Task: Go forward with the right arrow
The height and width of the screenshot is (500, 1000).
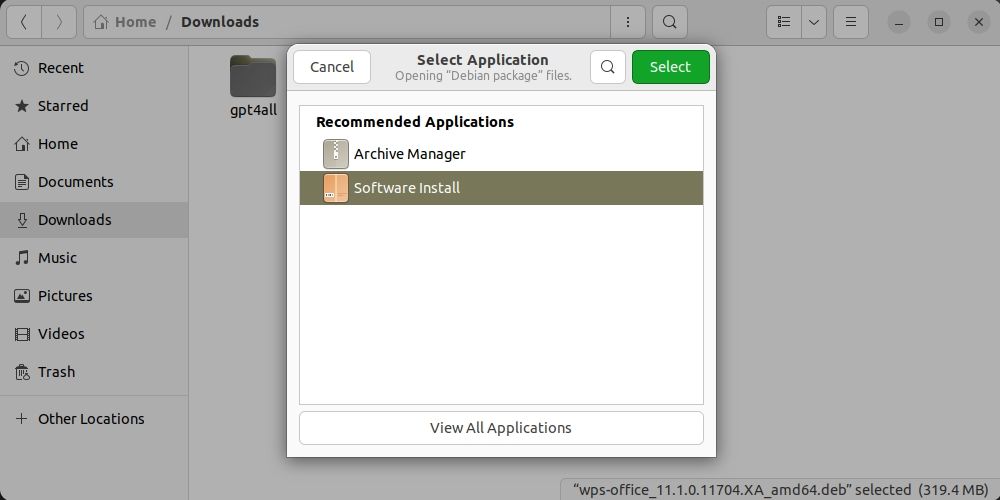Action: coord(59,21)
